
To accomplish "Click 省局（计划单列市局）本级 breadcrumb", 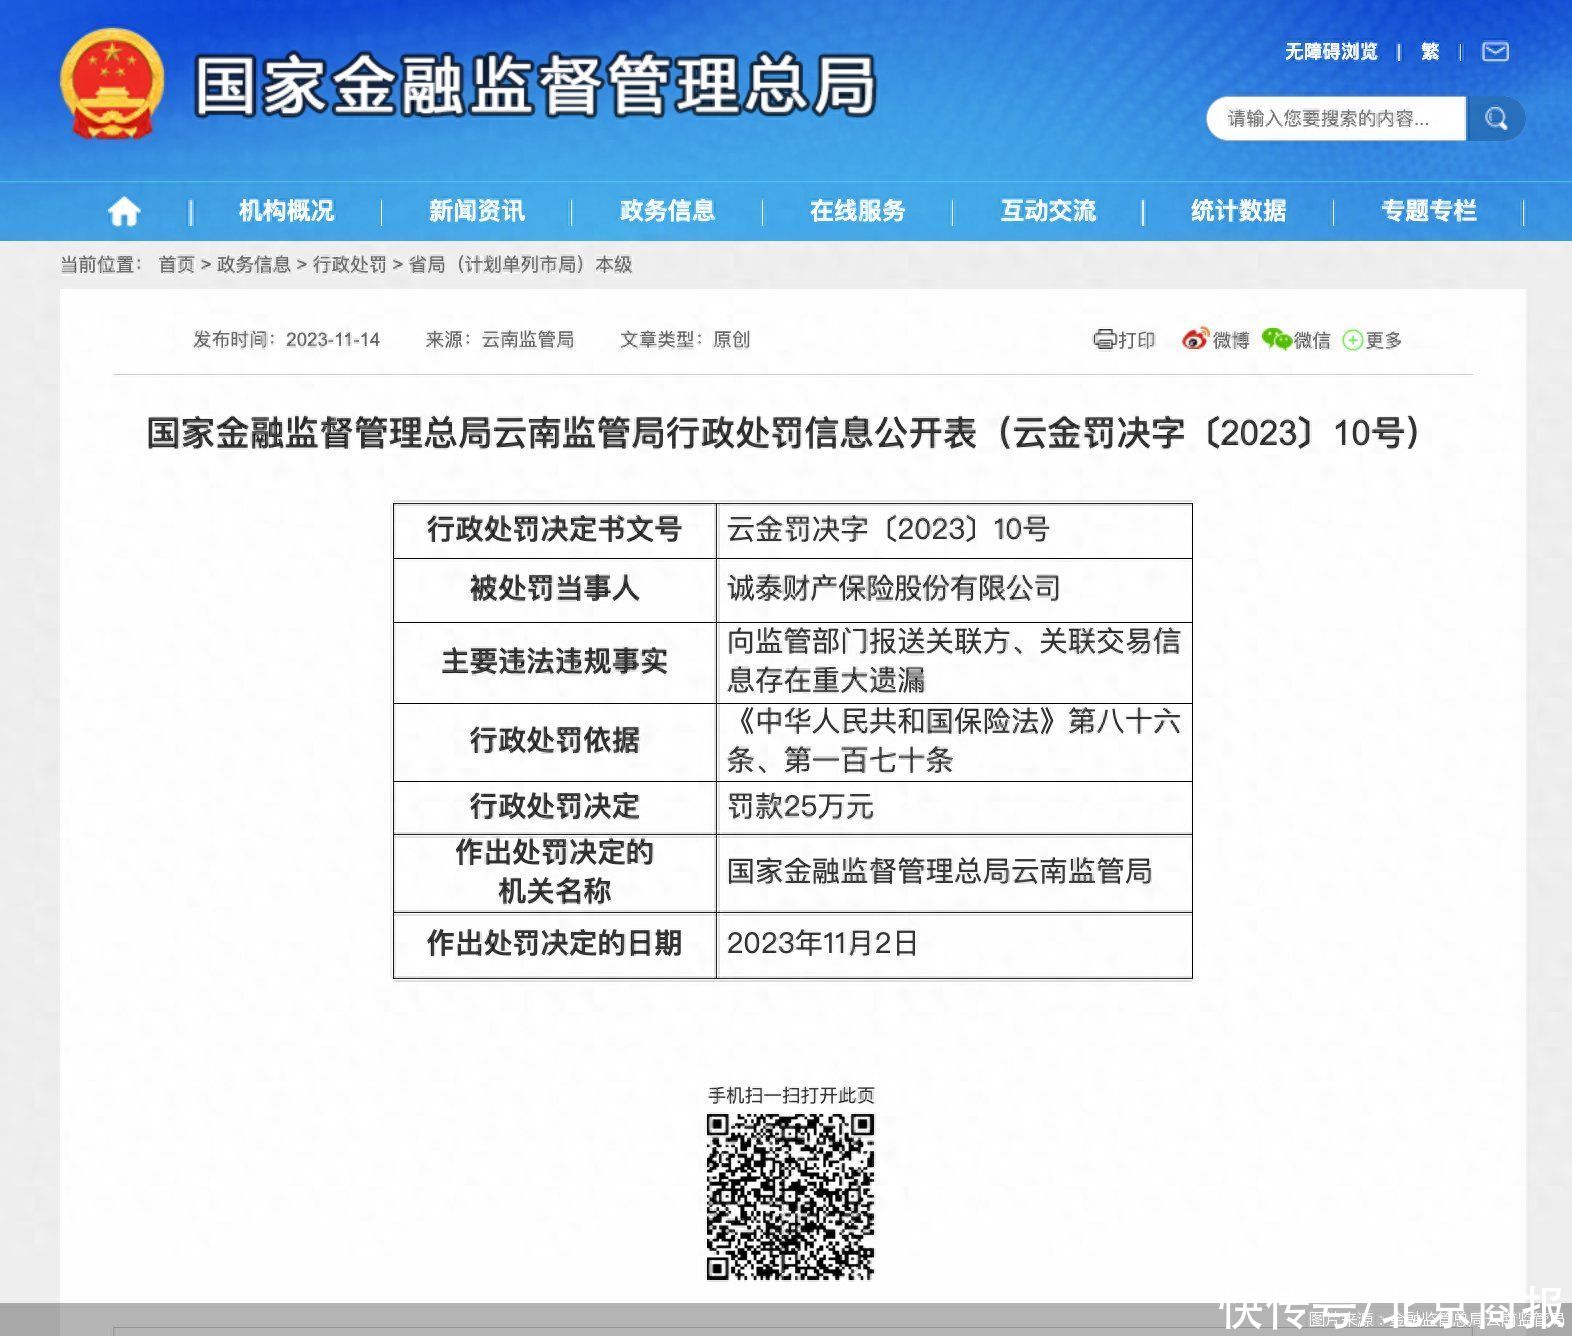I will [x=520, y=264].
